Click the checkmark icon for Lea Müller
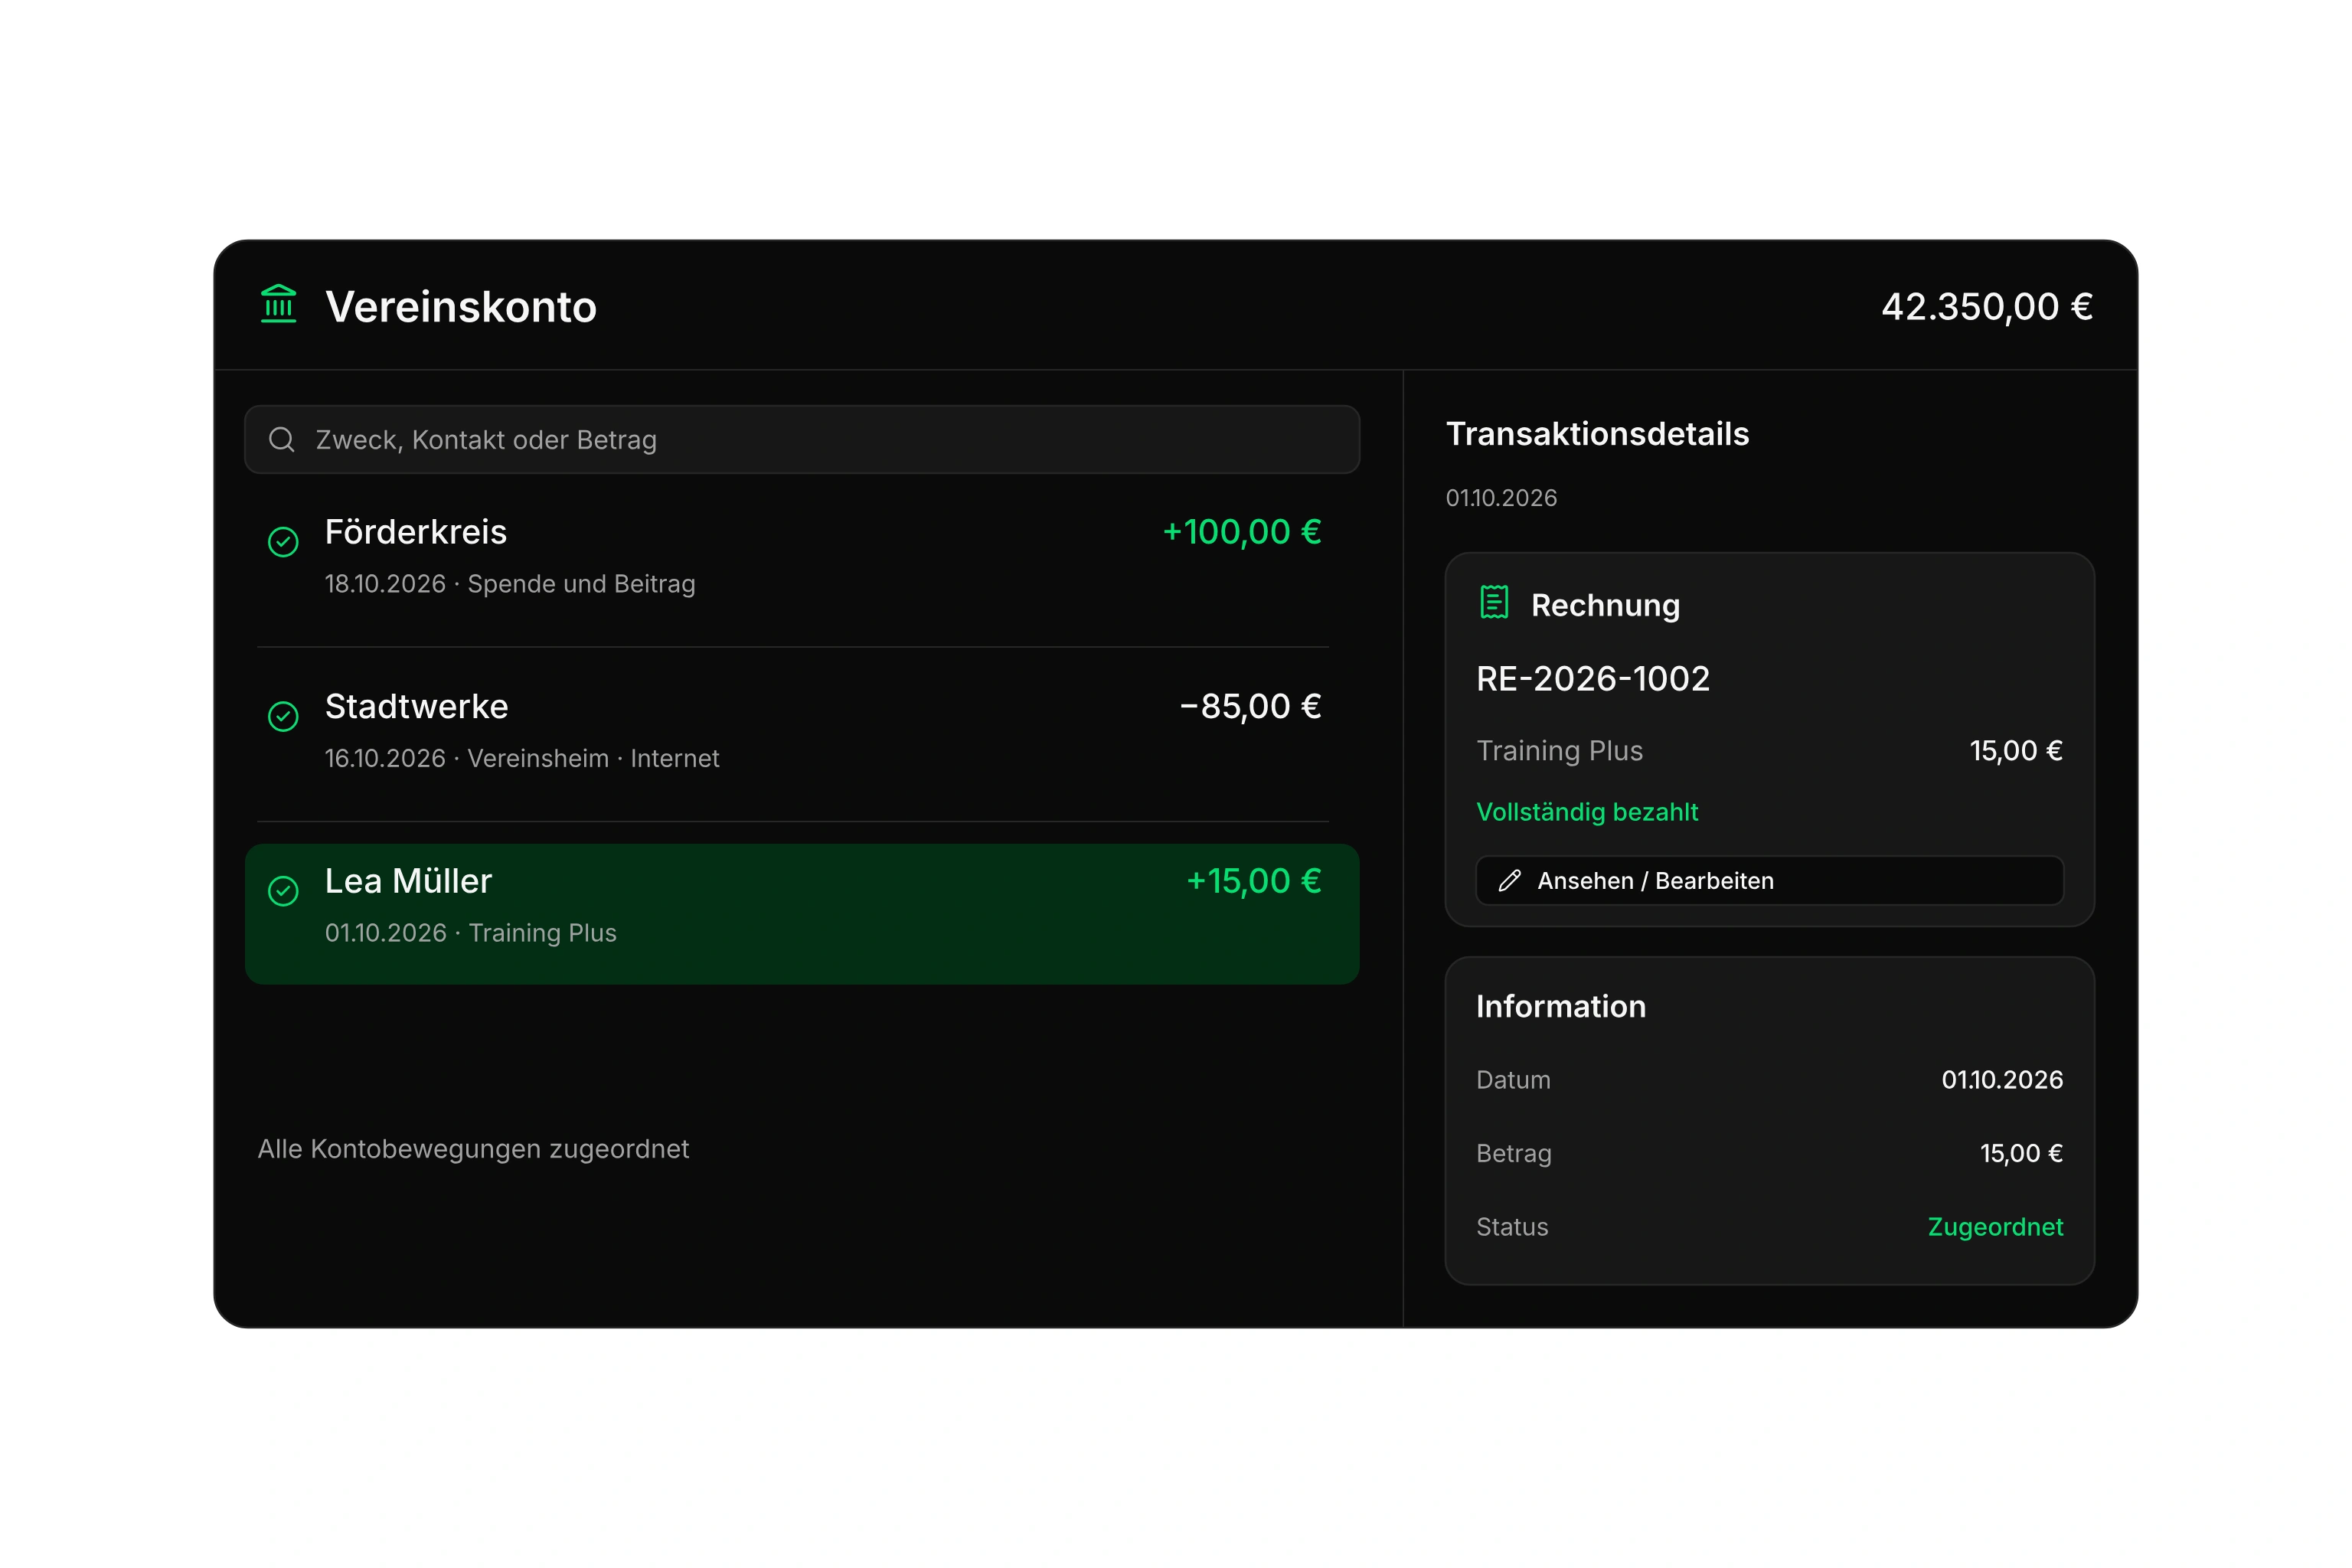 click(283, 891)
